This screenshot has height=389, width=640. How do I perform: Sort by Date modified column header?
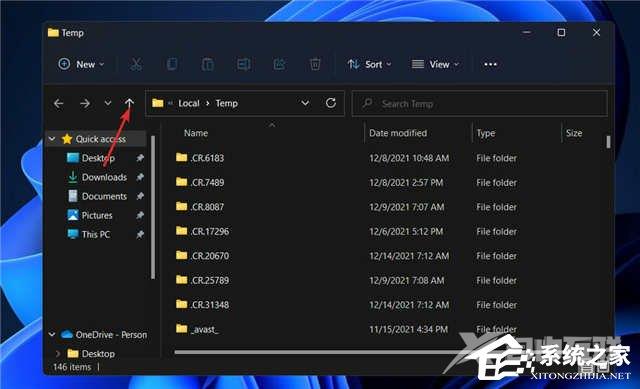pos(398,133)
